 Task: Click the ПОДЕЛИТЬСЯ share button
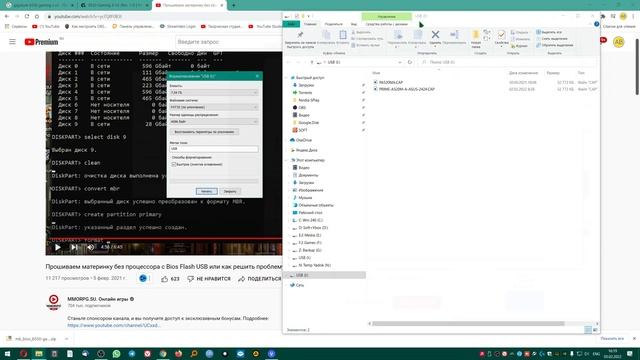[x=260, y=279]
